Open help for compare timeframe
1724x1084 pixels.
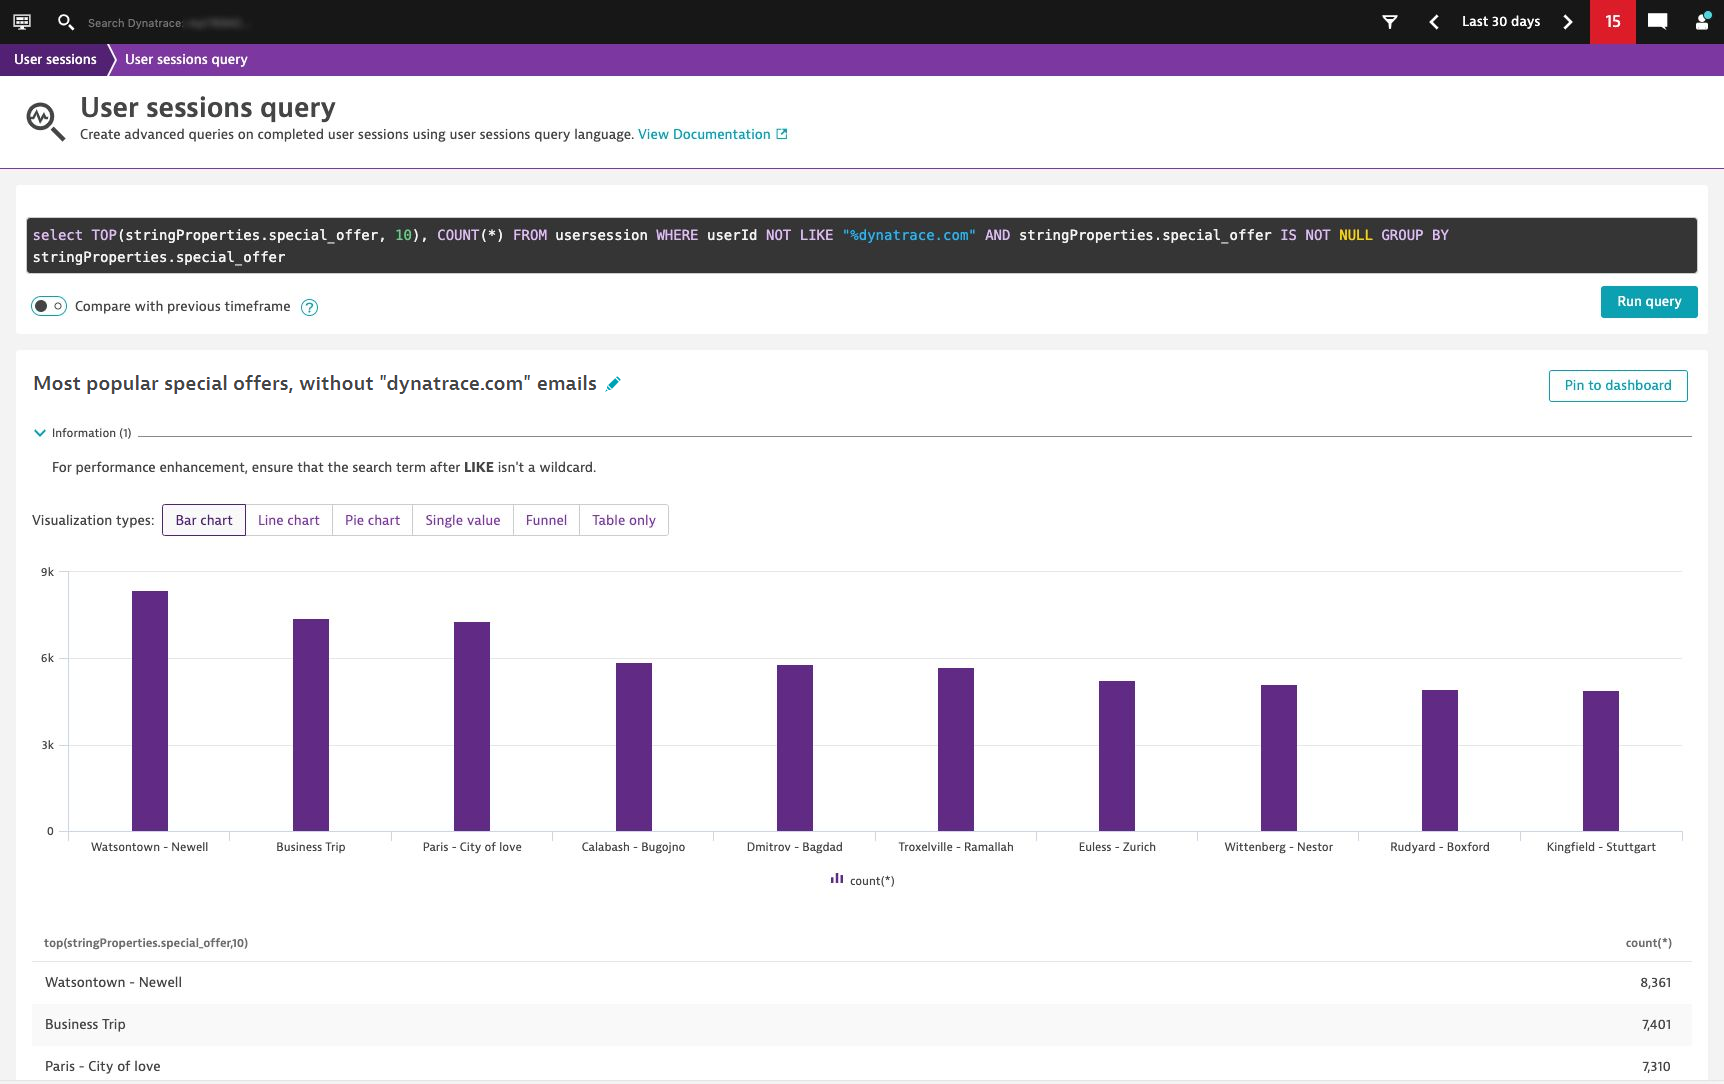point(310,307)
